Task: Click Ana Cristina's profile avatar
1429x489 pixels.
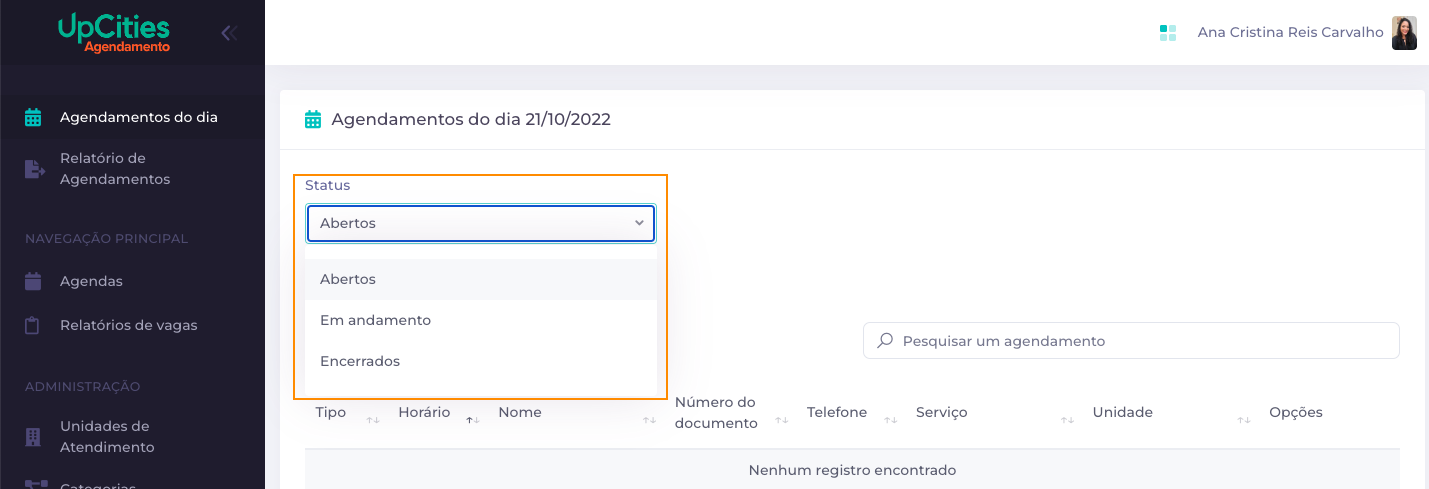Action: (x=1404, y=33)
